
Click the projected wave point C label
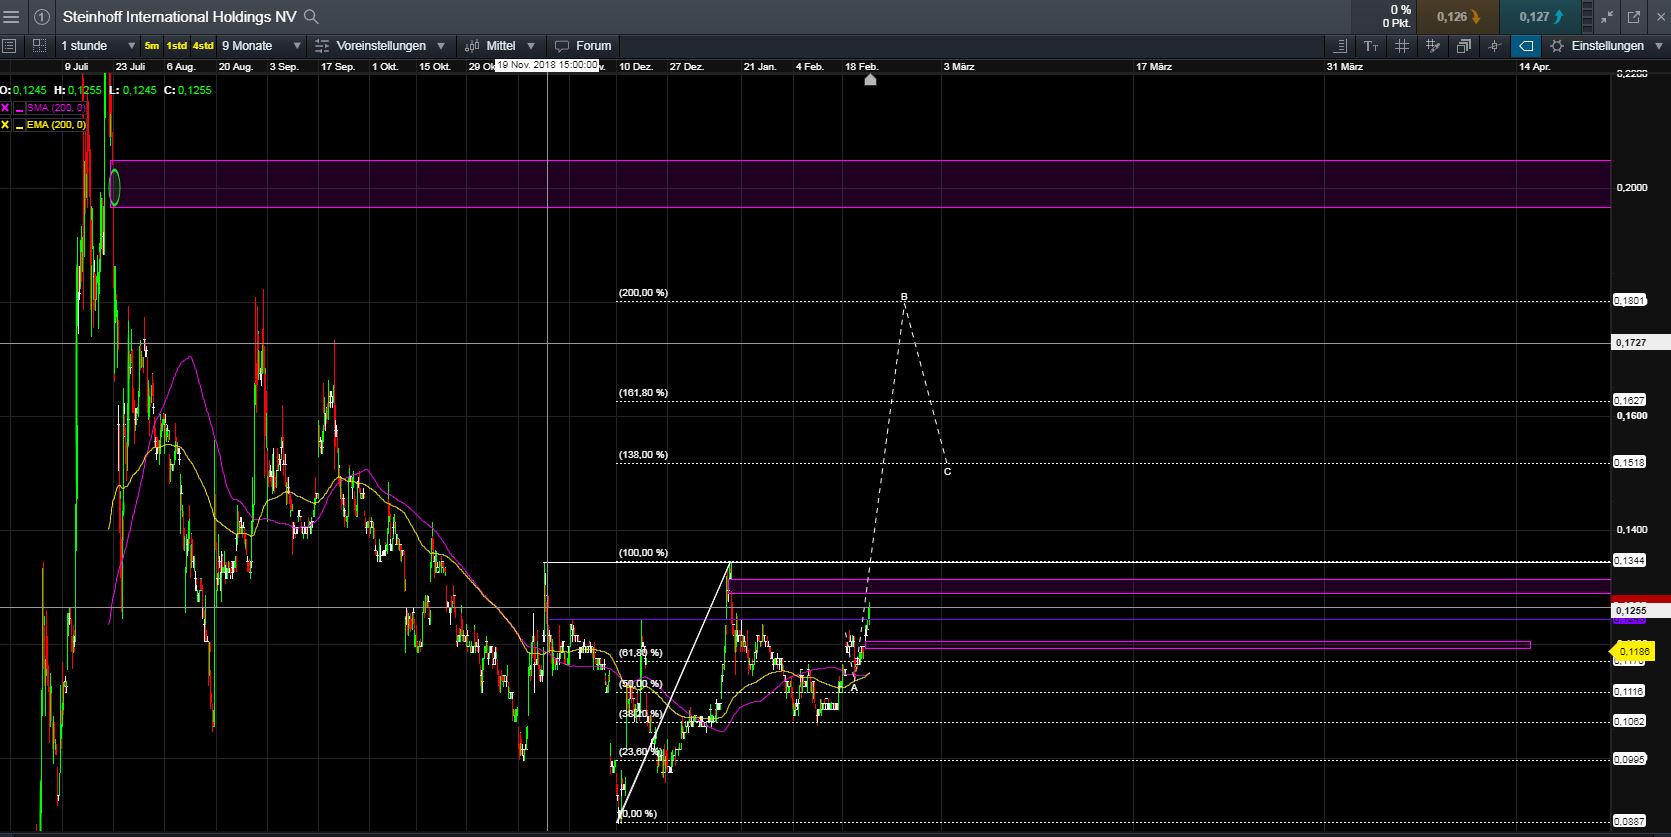click(947, 471)
